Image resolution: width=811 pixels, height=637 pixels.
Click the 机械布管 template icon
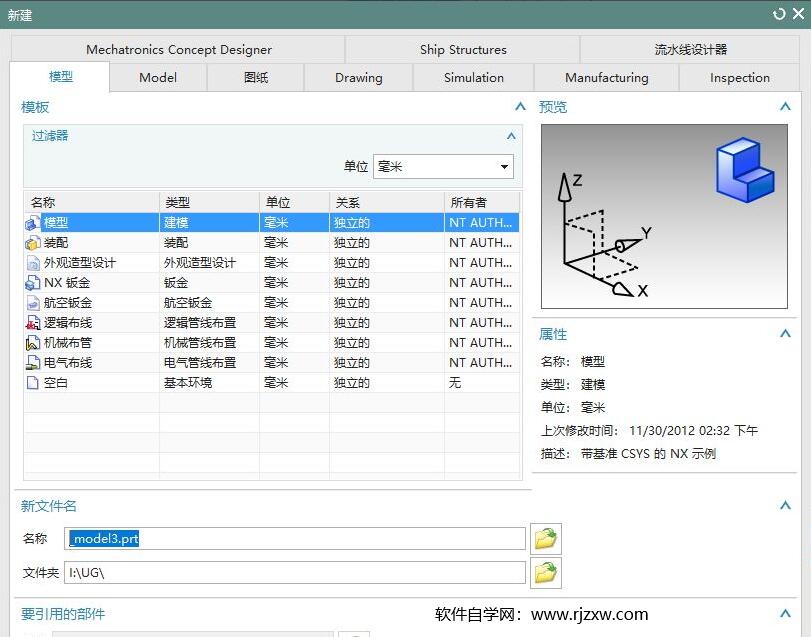33,343
